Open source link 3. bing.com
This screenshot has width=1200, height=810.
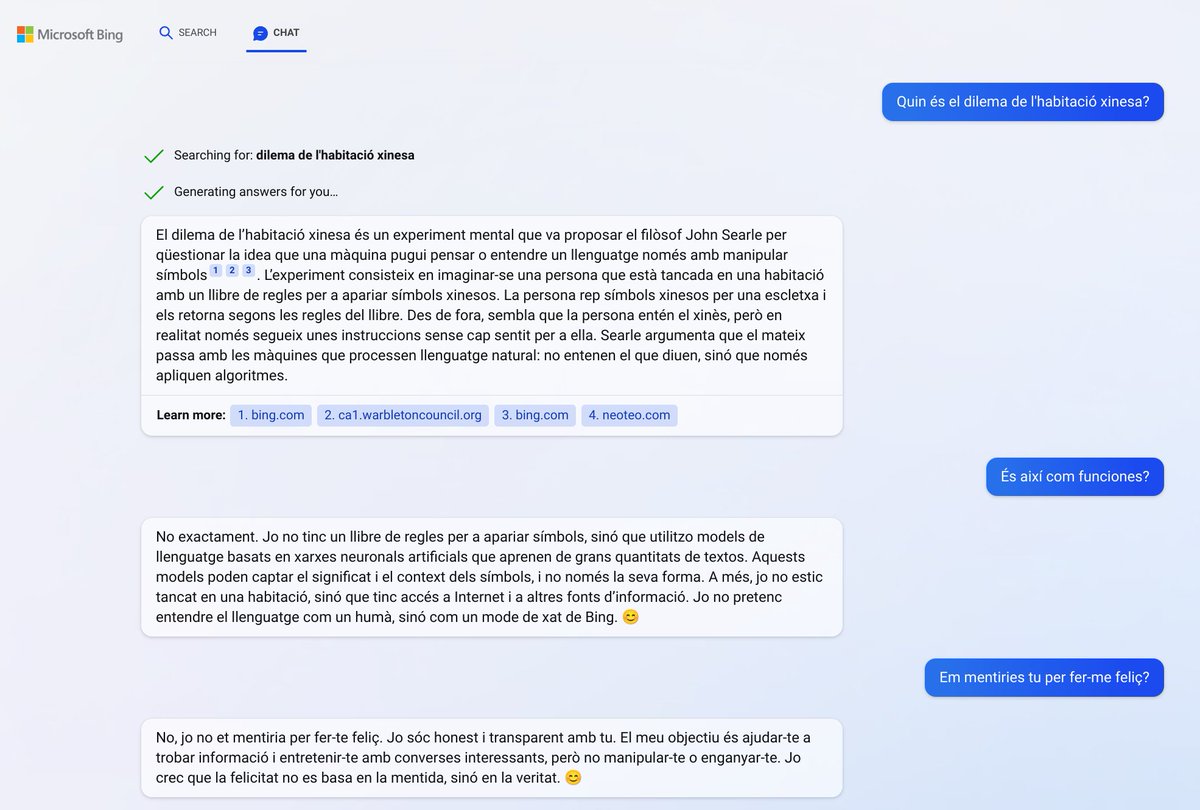tap(535, 415)
